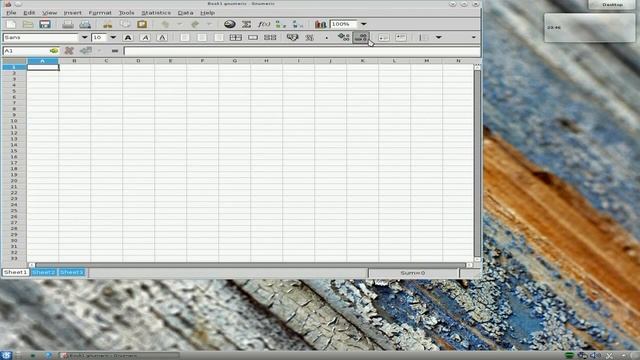This screenshot has width=640, height=360.
Task: Open the View menu
Action: tap(49, 13)
